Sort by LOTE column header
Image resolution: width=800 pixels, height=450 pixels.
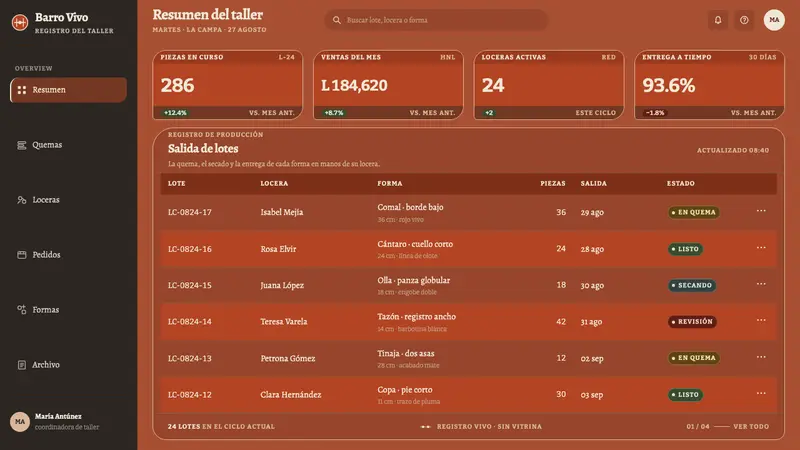tap(177, 183)
